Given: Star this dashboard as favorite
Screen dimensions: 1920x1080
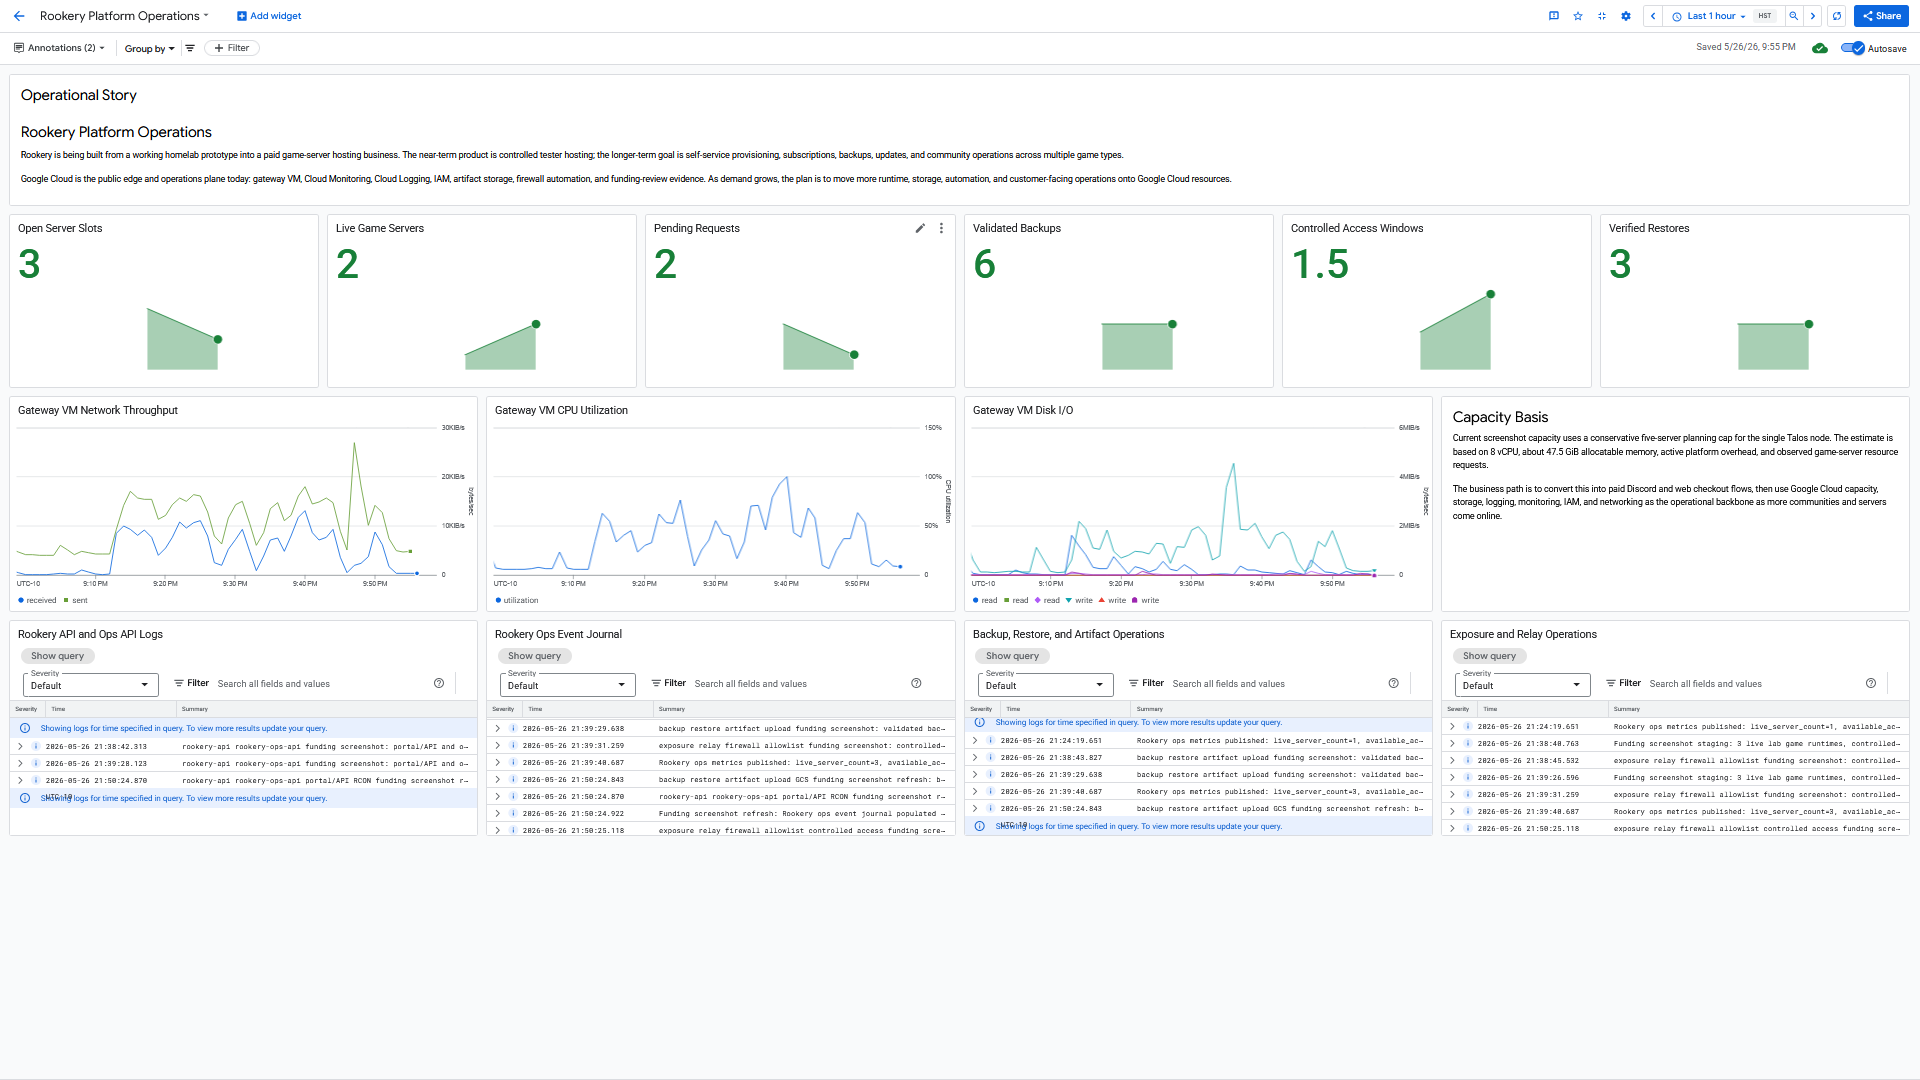Looking at the screenshot, I should tap(1578, 16).
